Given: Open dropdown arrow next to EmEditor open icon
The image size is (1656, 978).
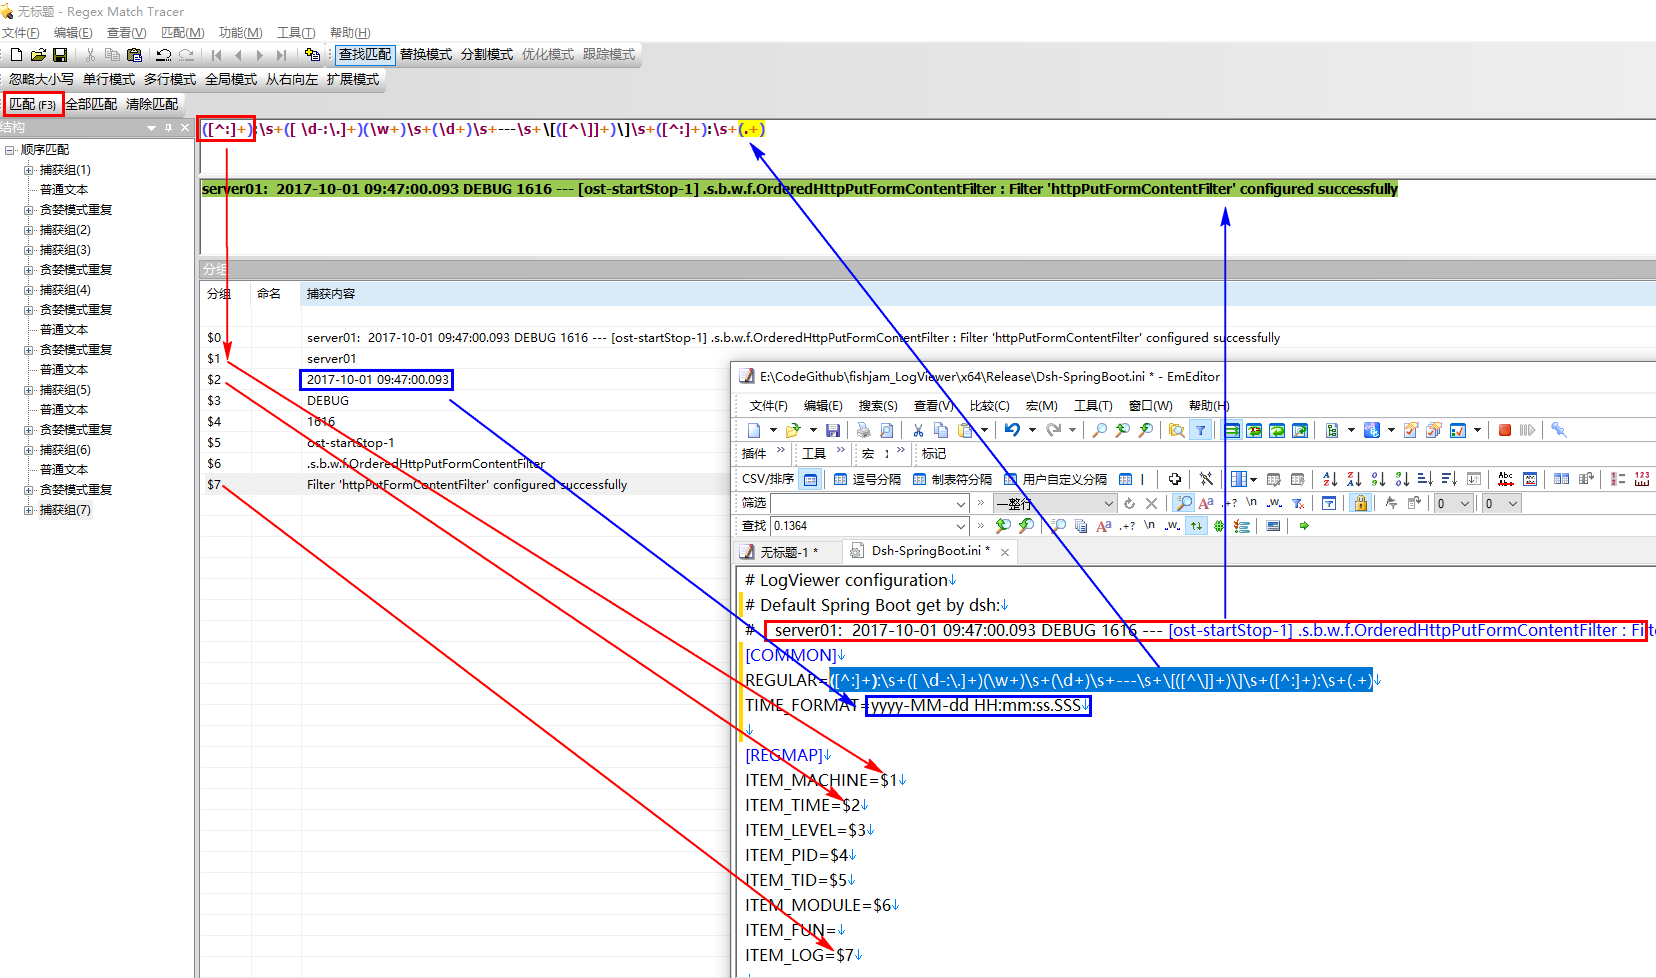Looking at the screenshot, I should click(812, 430).
